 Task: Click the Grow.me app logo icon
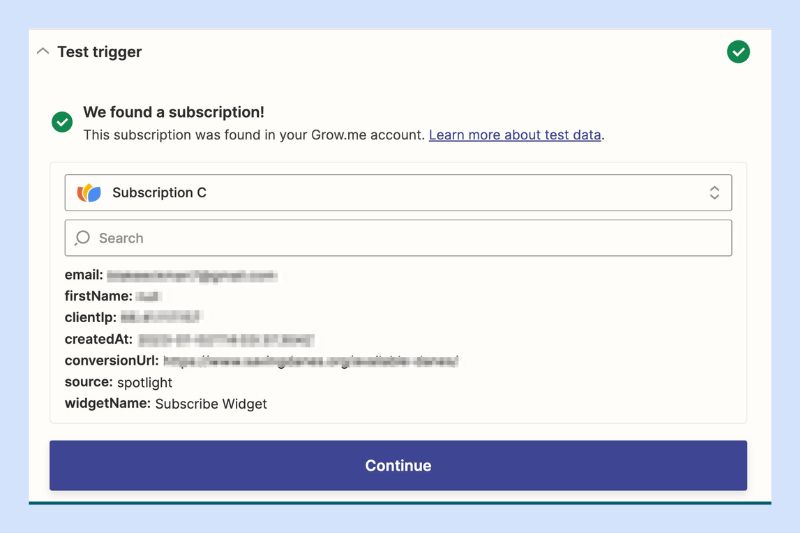pyautogui.click(x=89, y=193)
